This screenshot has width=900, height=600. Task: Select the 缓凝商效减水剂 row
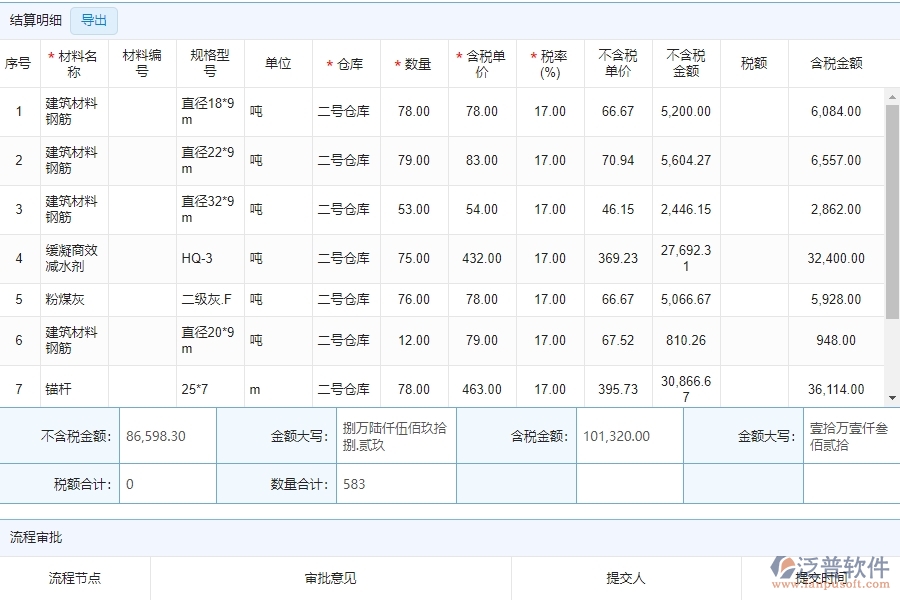(x=72, y=258)
